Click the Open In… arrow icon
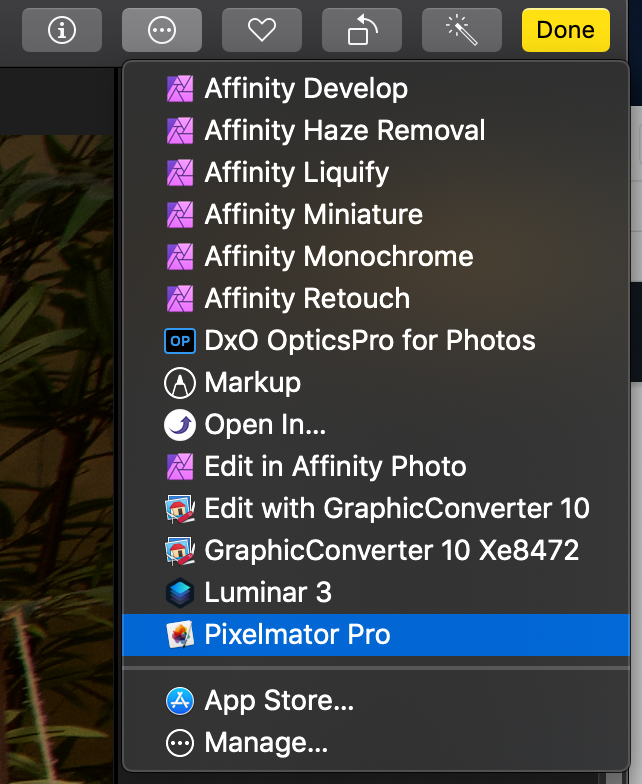Image resolution: width=642 pixels, height=784 pixels. tap(179, 425)
